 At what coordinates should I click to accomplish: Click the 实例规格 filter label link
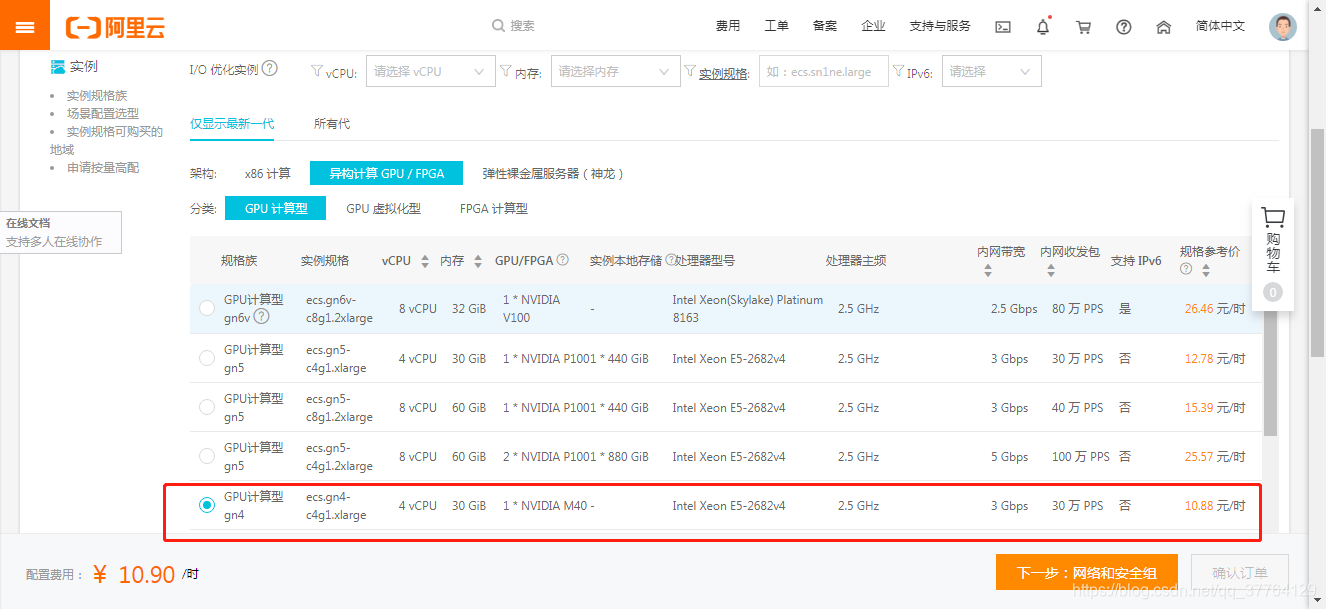point(723,73)
